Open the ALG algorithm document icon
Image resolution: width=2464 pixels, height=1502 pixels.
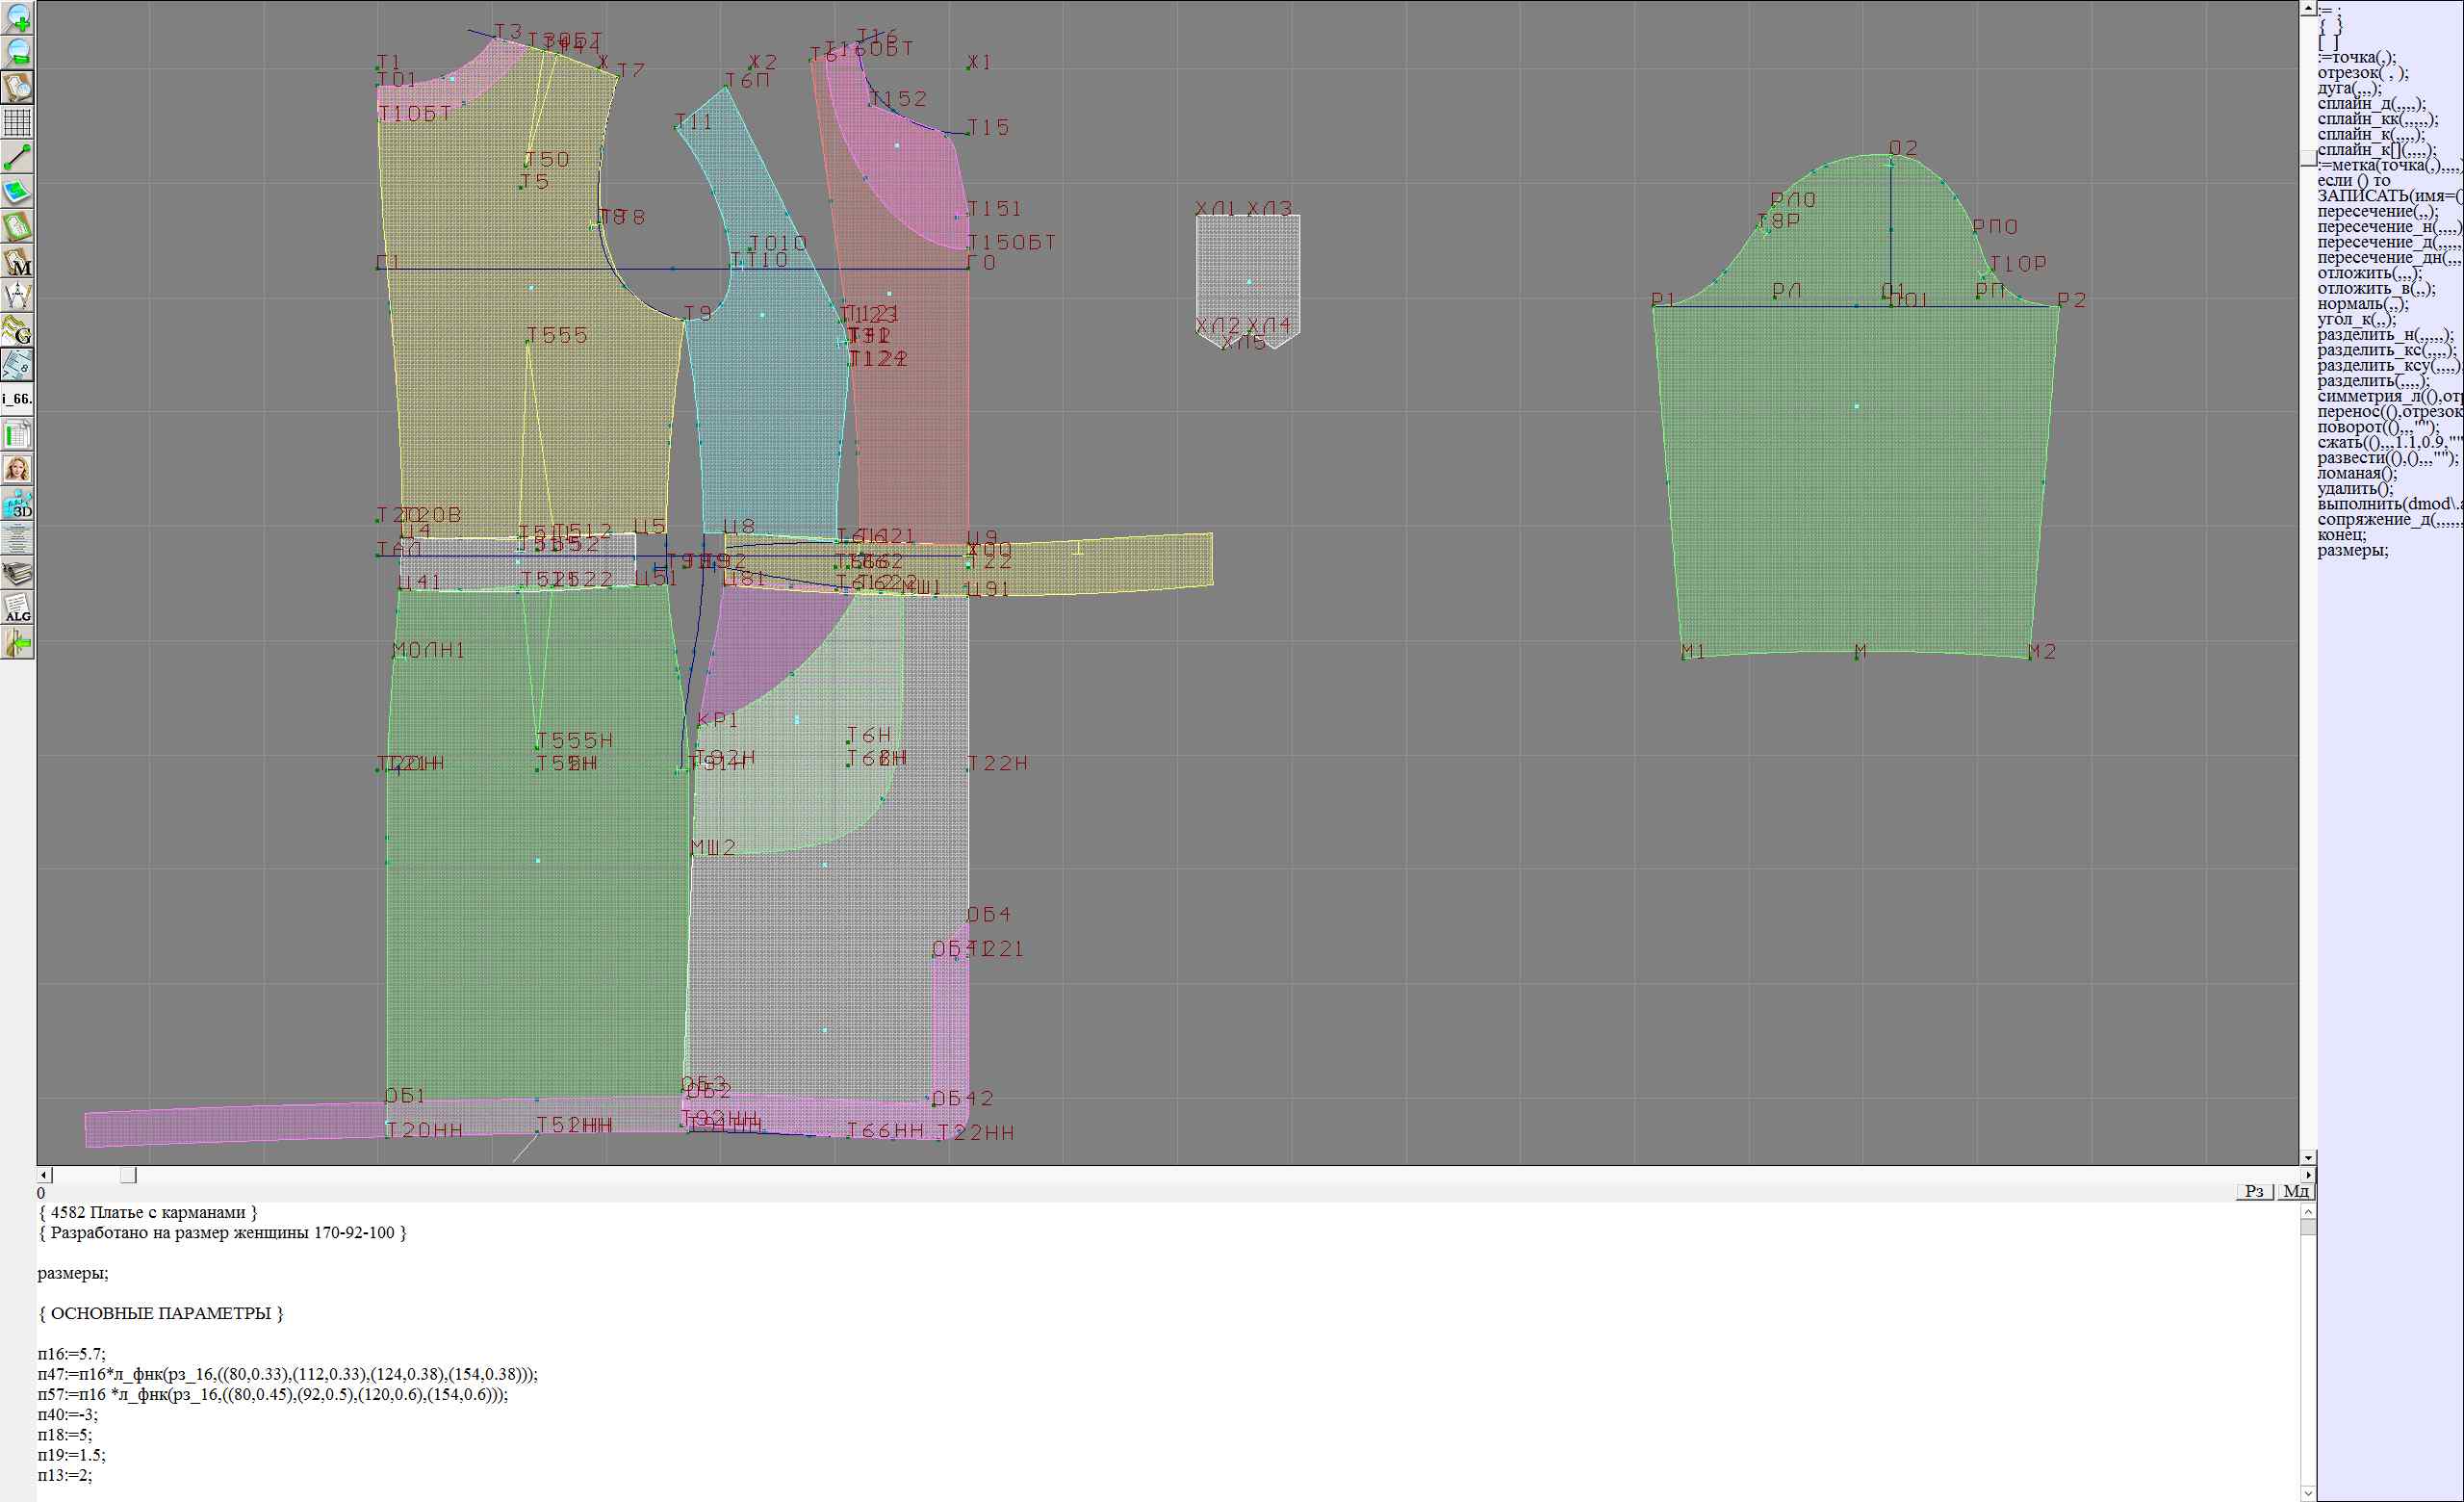point(18,608)
